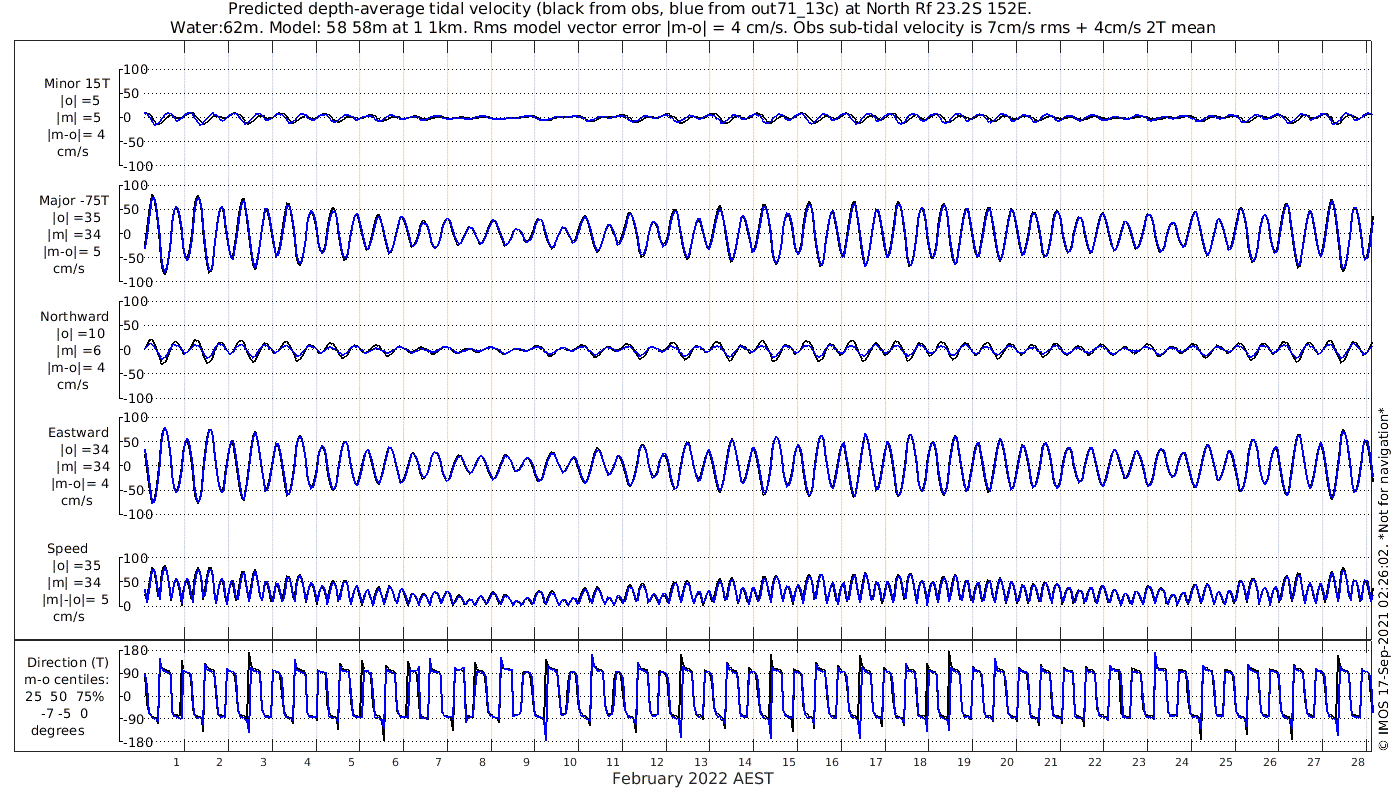Click day 1 tick label on time axis
1400x800 pixels.
click(177, 762)
